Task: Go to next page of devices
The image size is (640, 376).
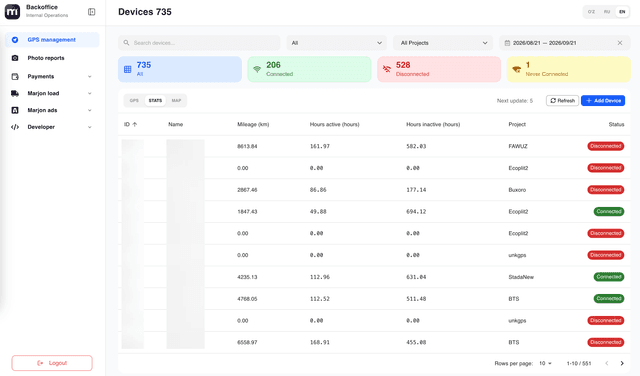Action: tap(622, 363)
